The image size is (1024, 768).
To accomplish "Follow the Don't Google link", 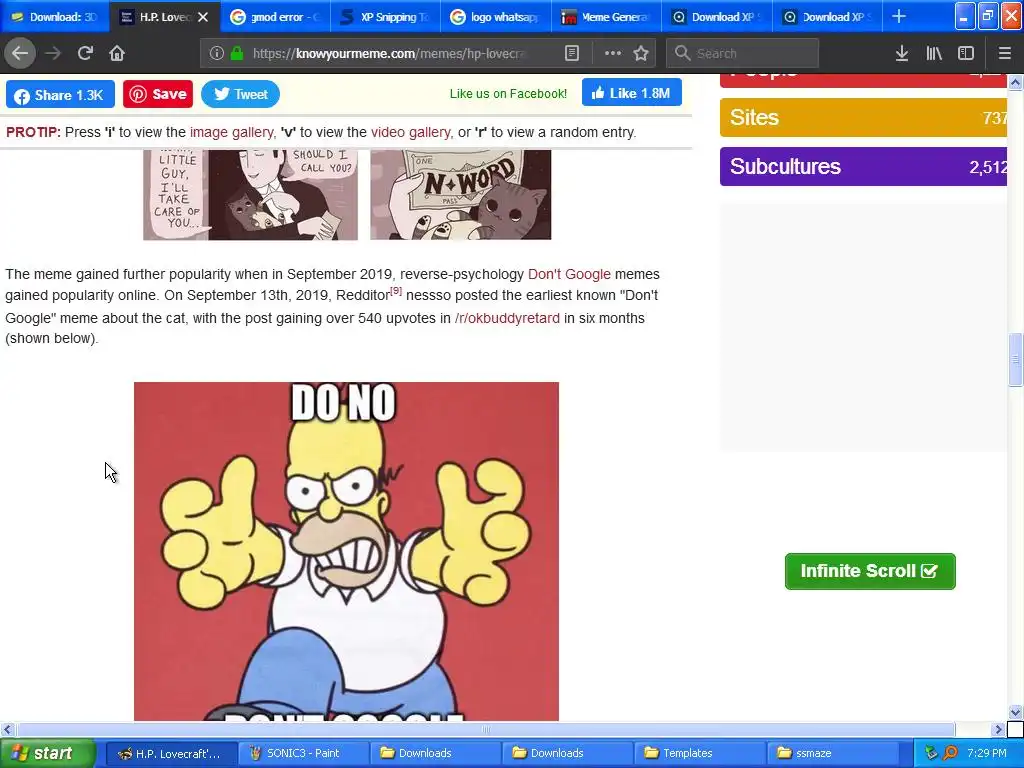I will (569, 274).
